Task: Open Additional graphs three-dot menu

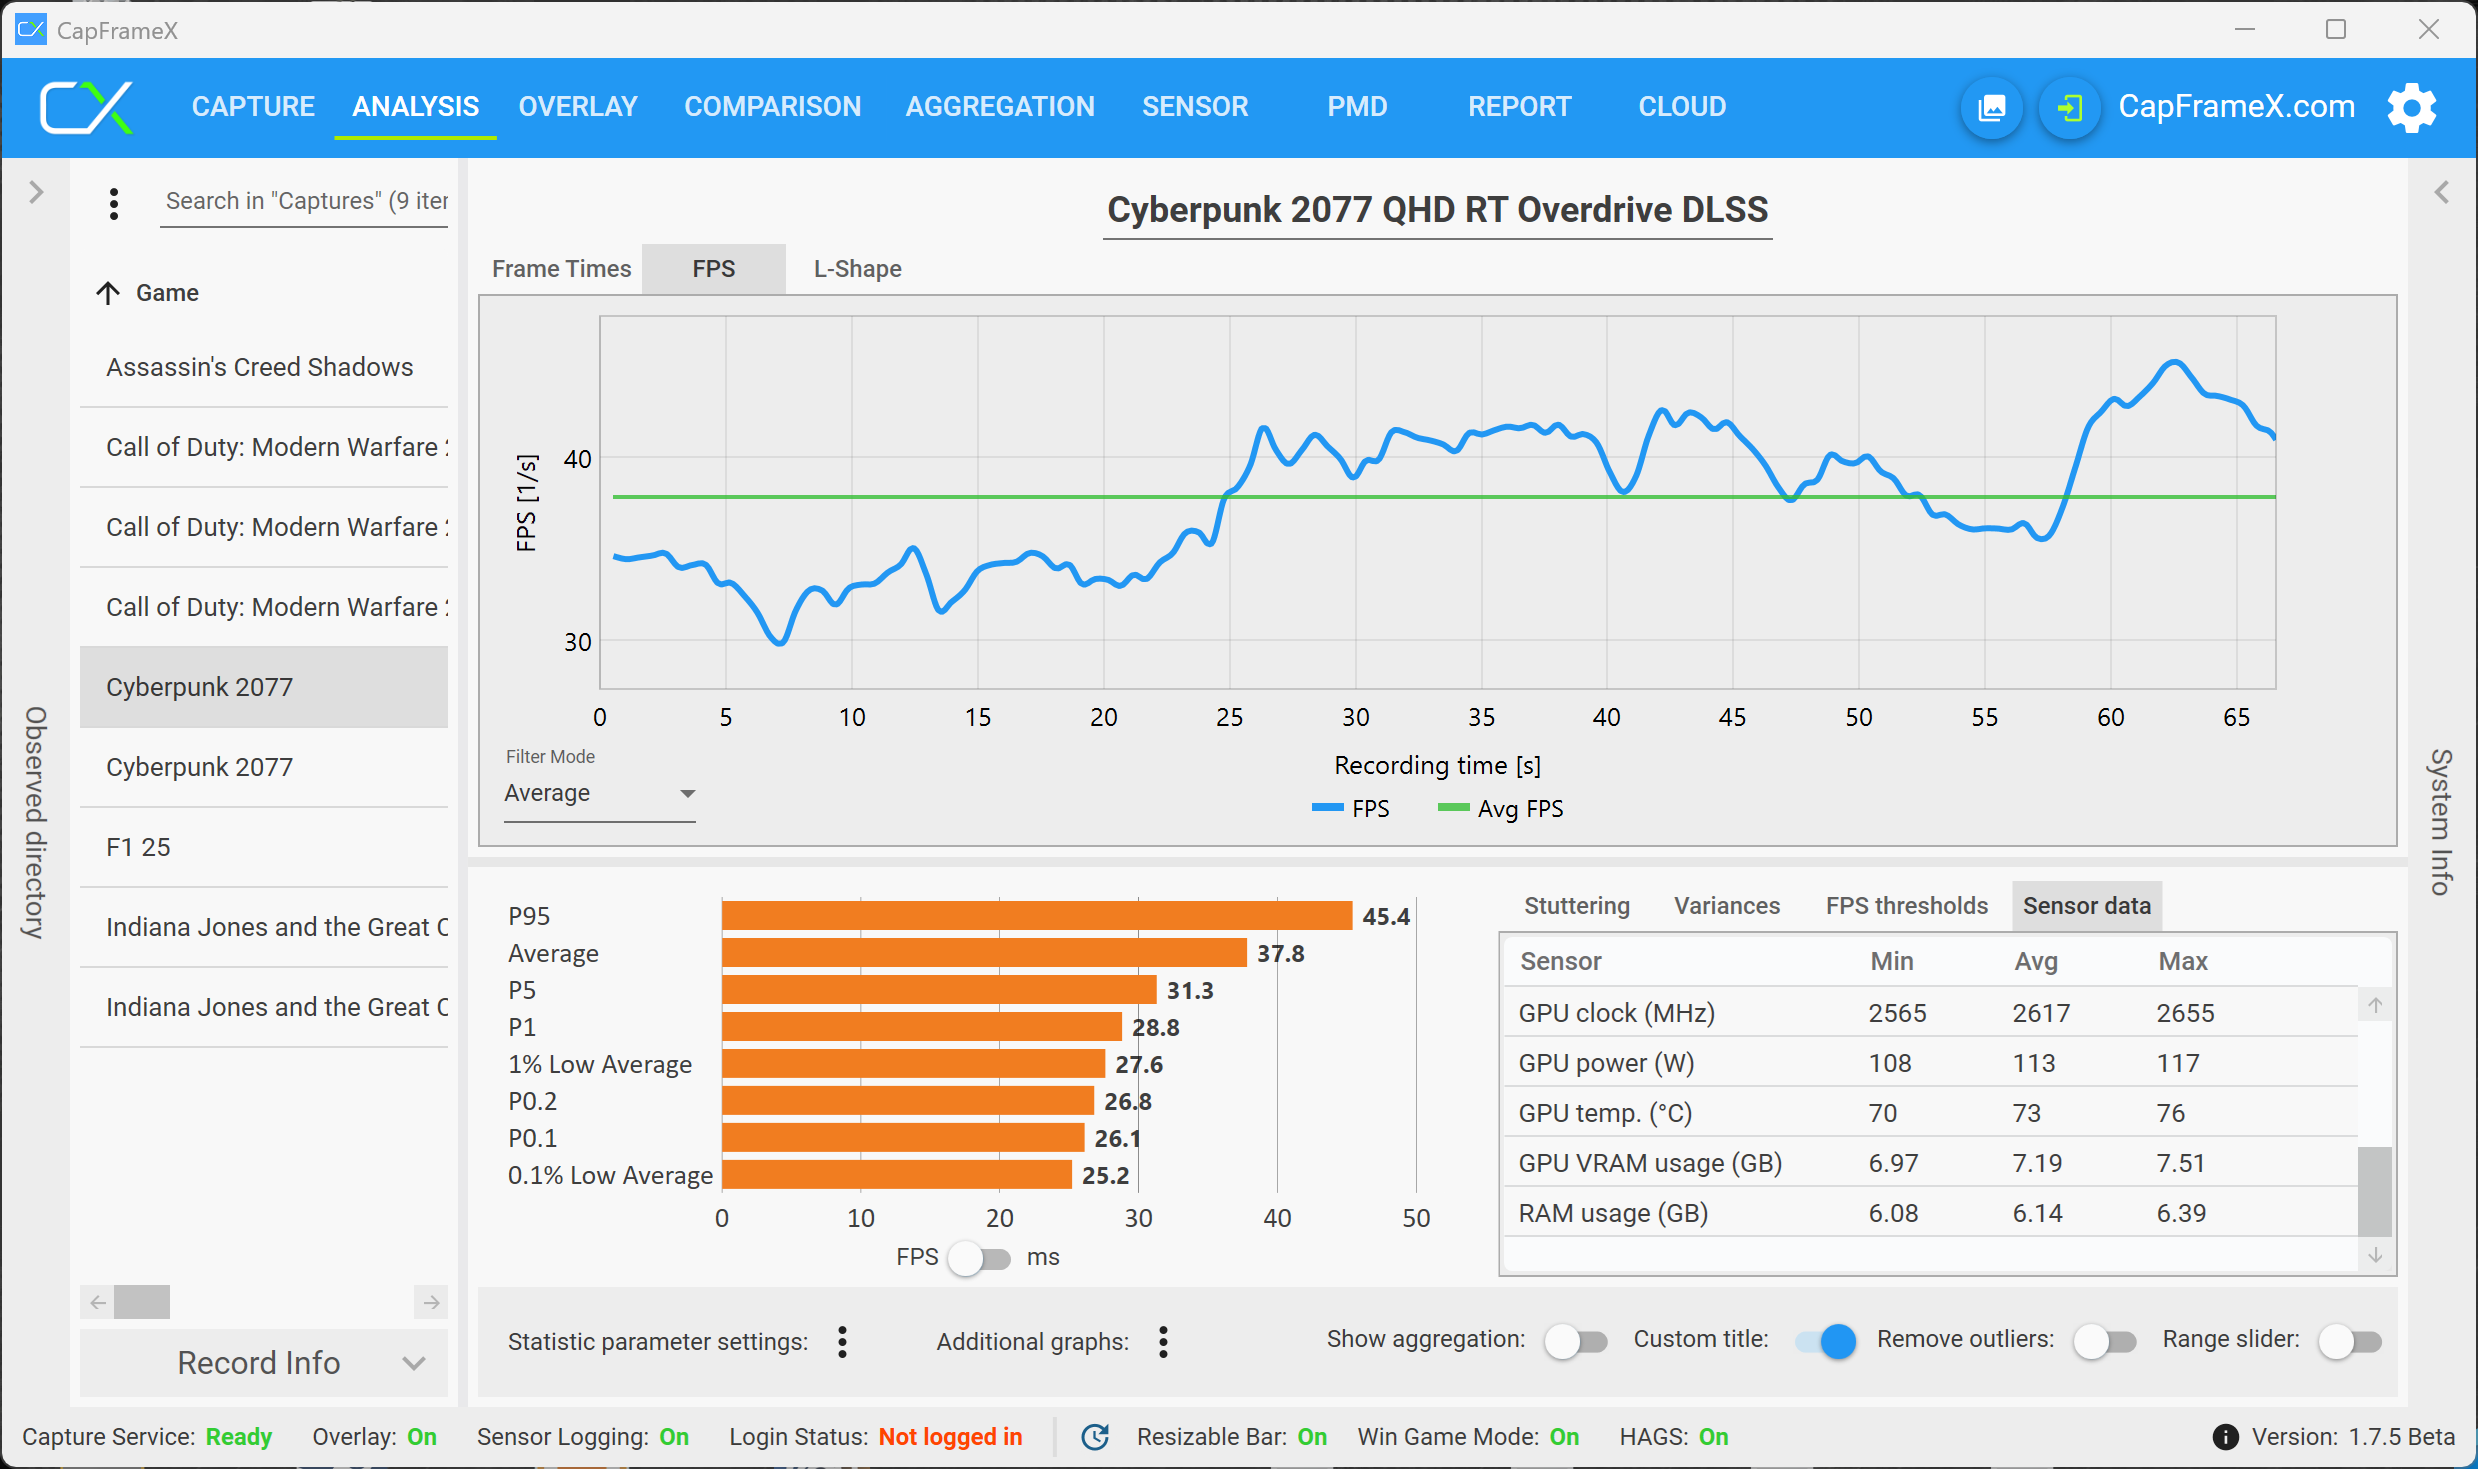Action: (x=1163, y=1341)
